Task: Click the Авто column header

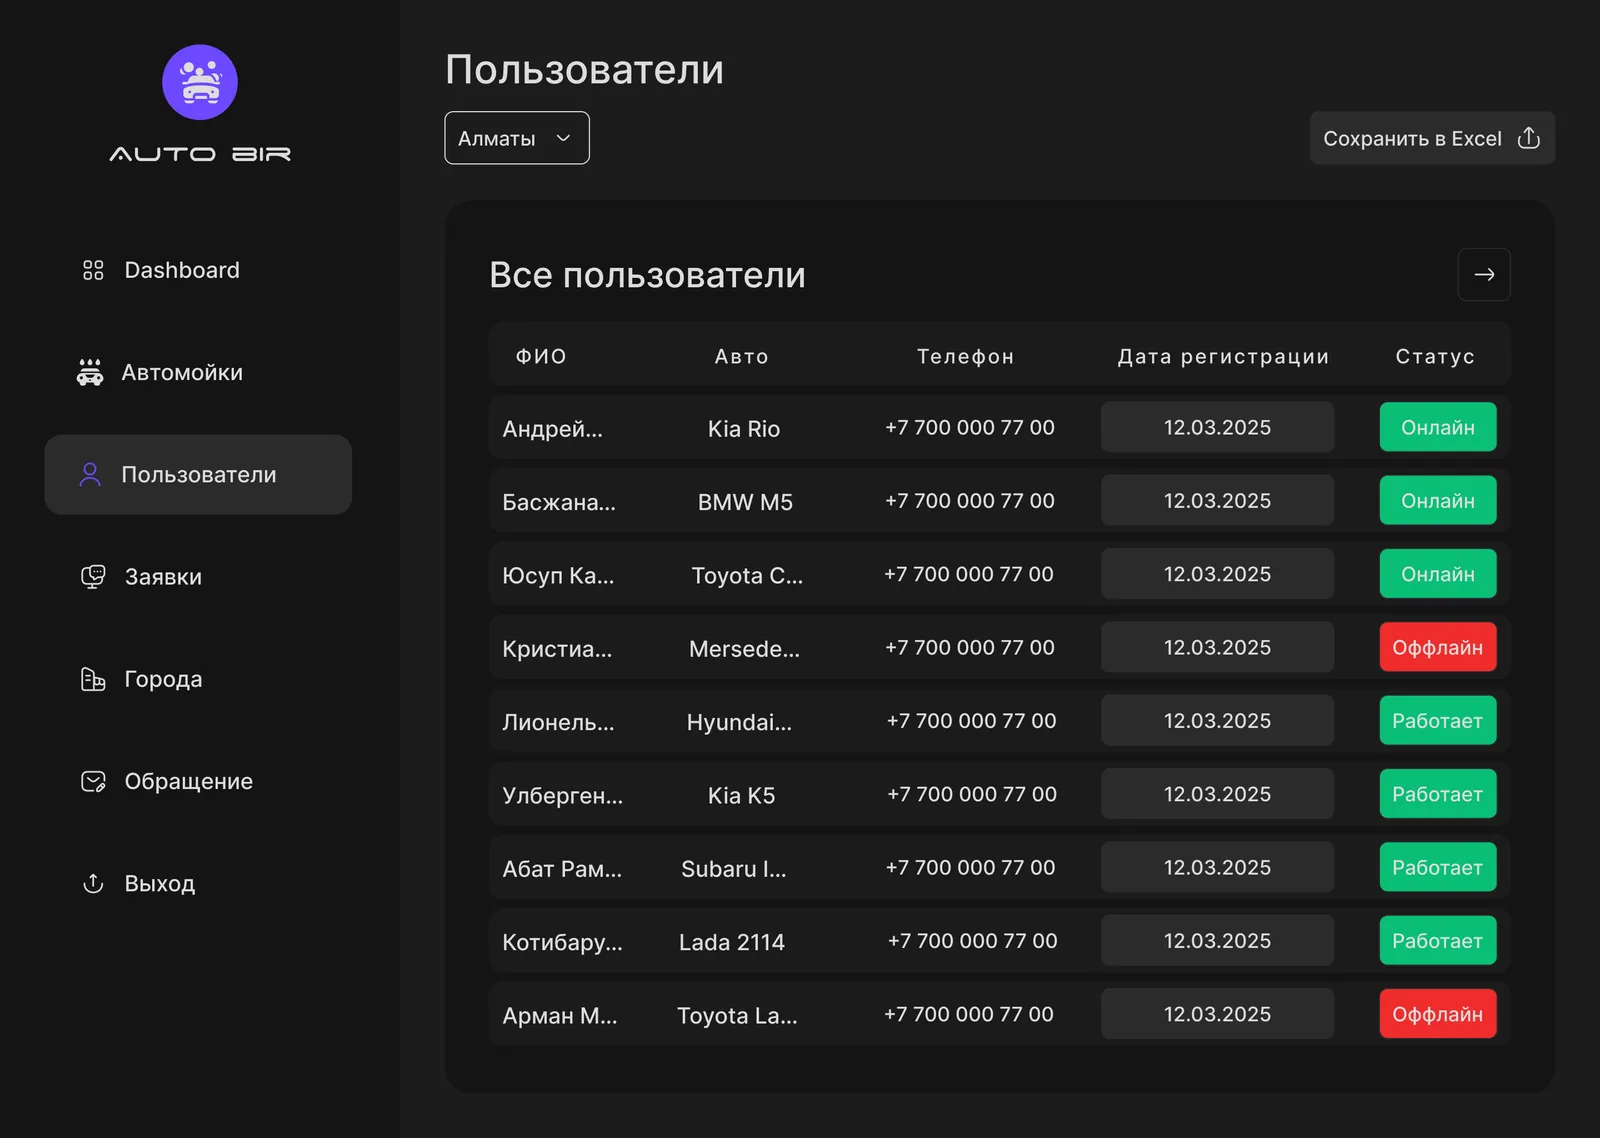Action: pos(742,356)
